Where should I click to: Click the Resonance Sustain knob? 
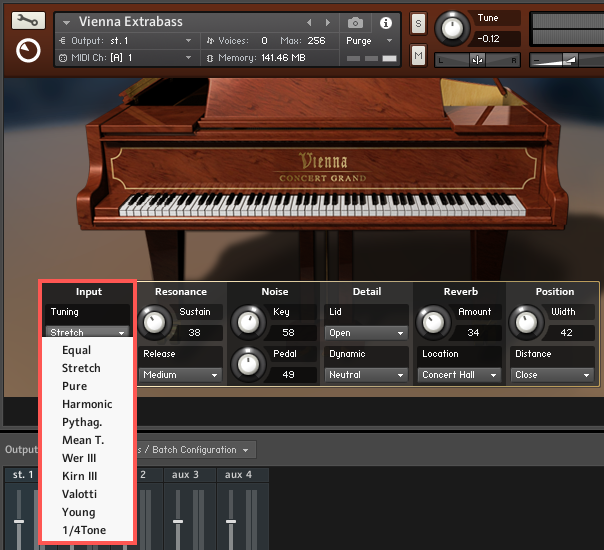(154, 322)
